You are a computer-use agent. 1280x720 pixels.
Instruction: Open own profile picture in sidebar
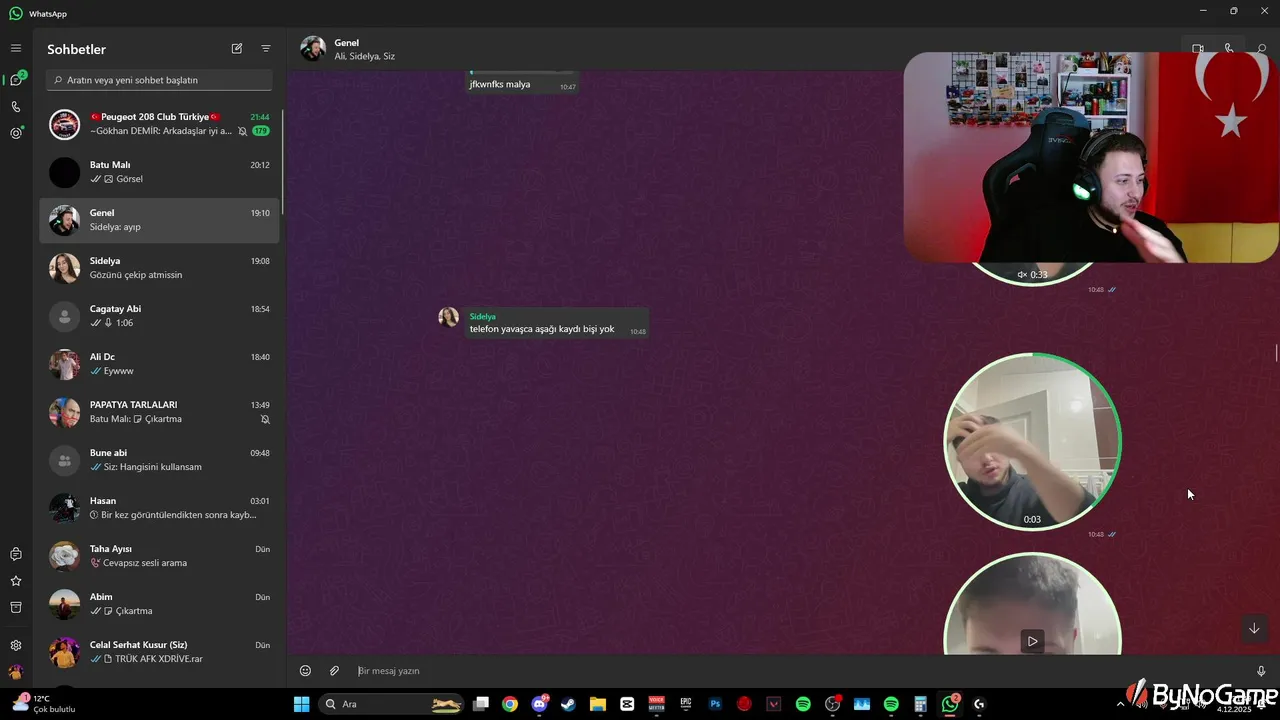point(16,672)
